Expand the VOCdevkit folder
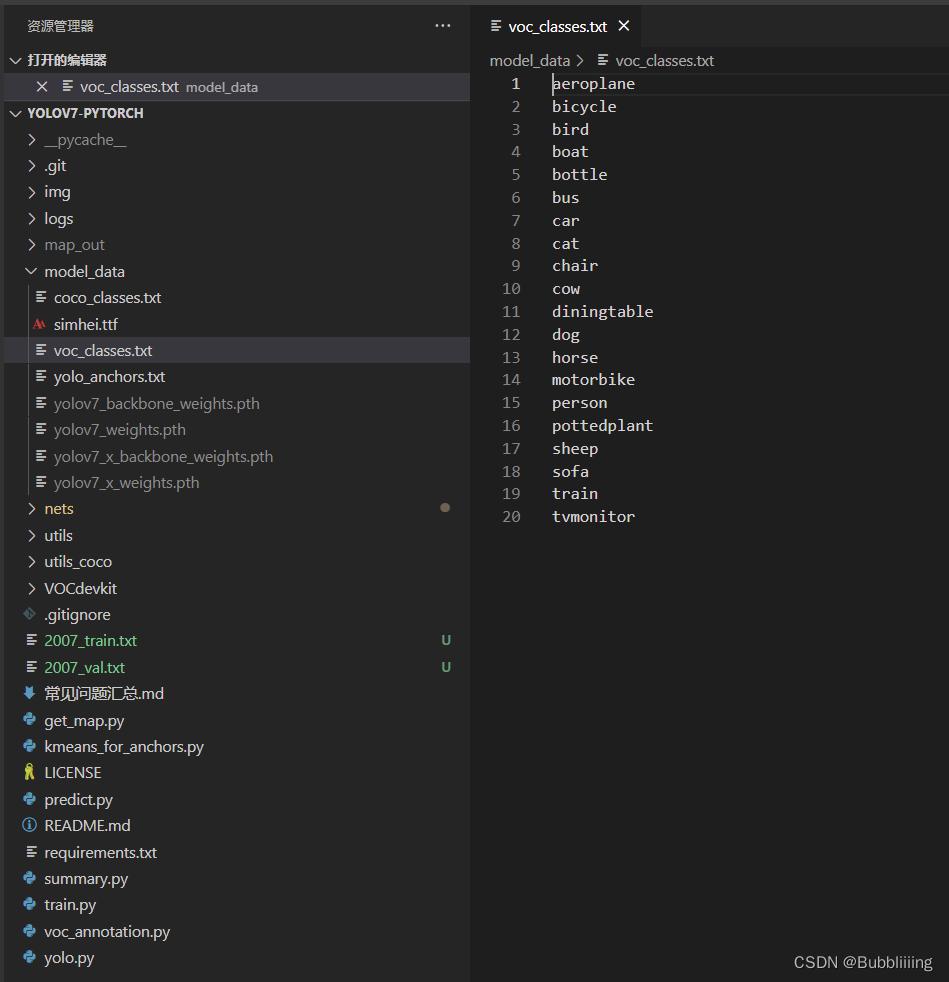The image size is (949, 982). click(x=32, y=588)
